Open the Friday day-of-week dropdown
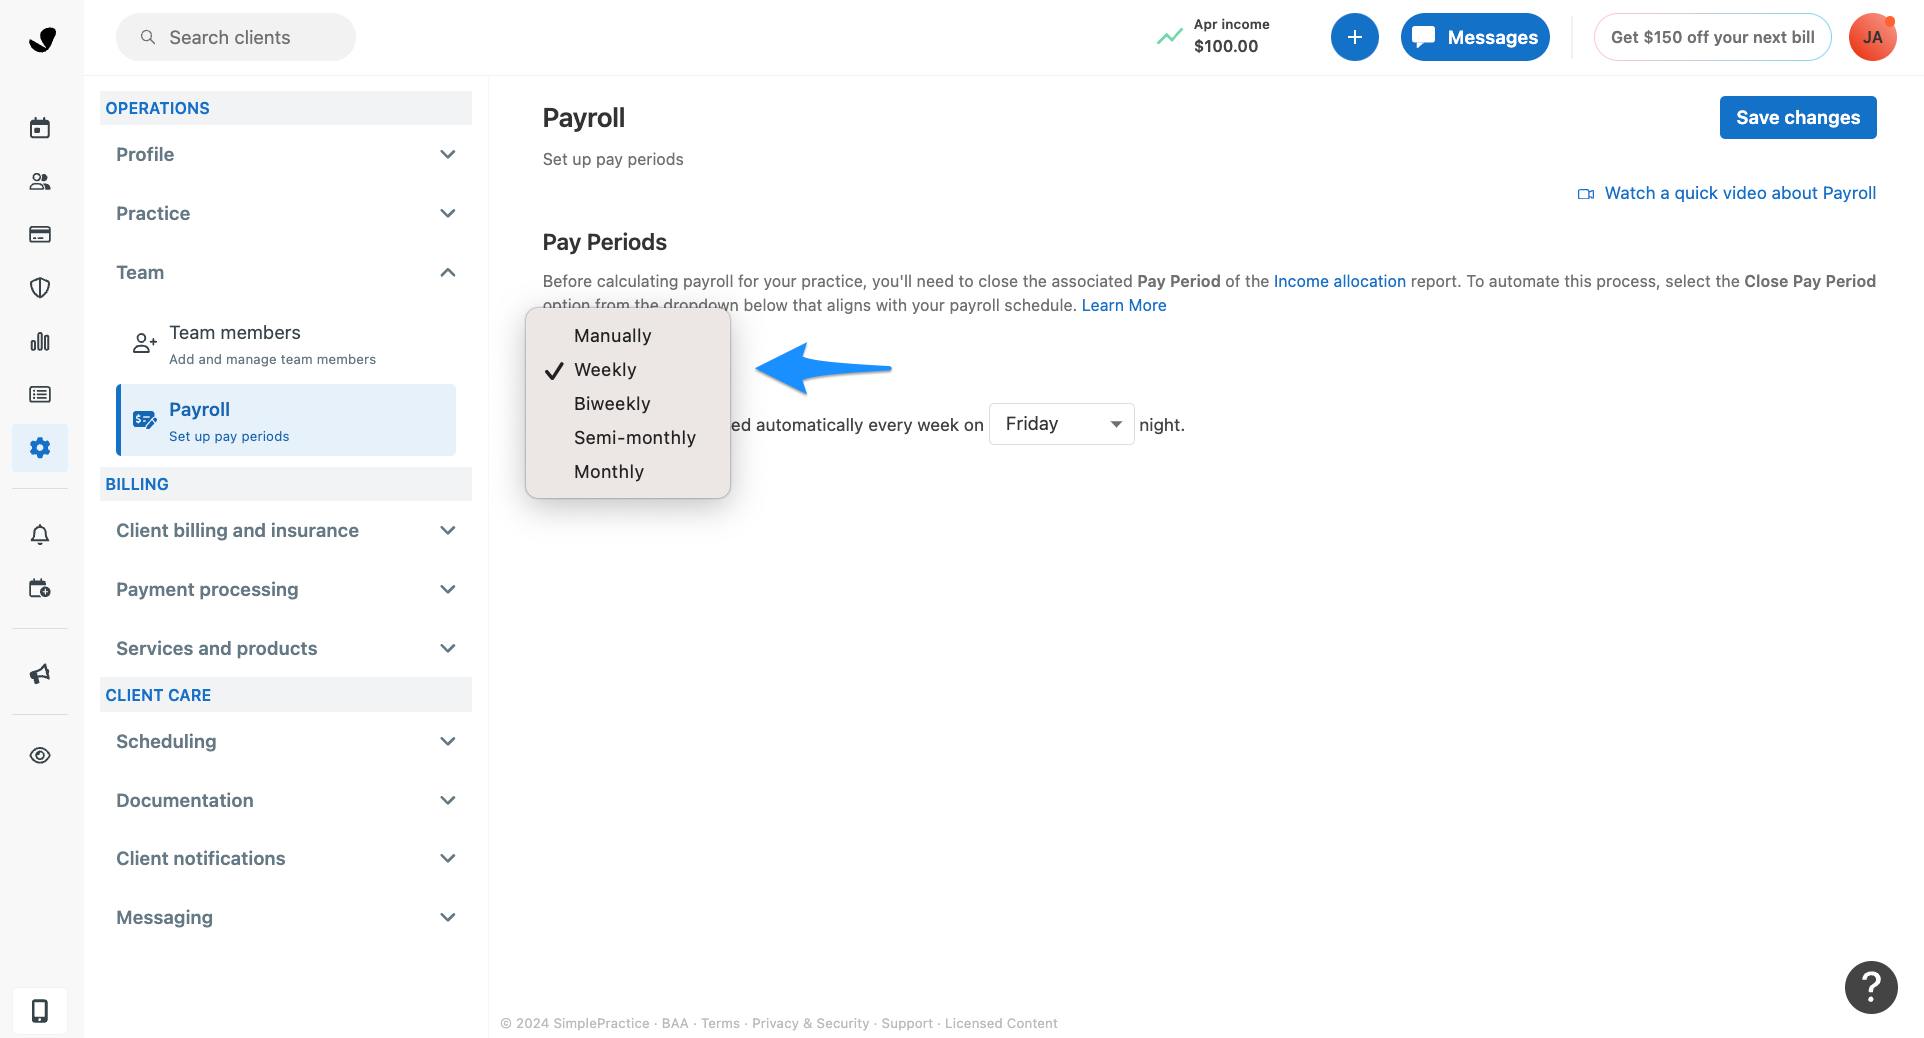Screen dimensions: 1924x1038 tap(1061, 423)
